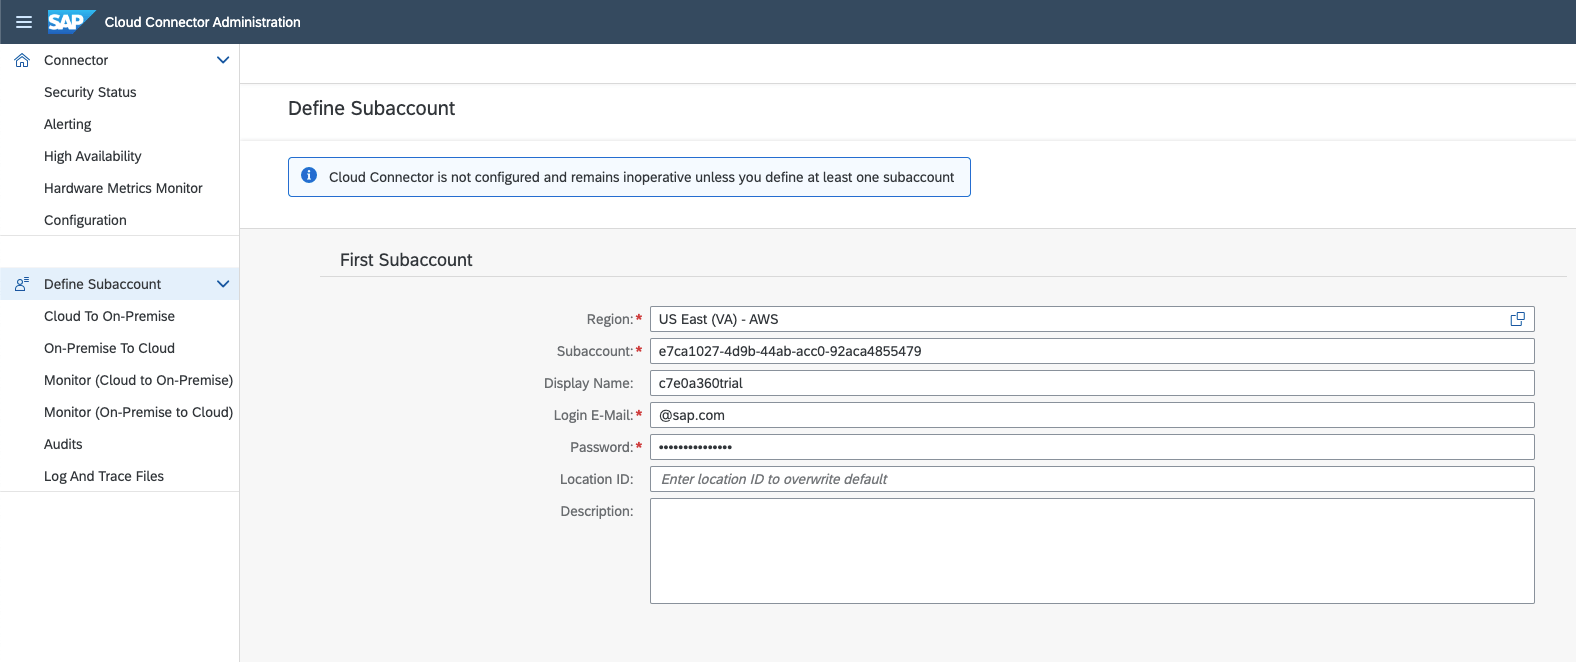Click the Define Subaccount person icon
The width and height of the screenshot is (1576, 662).
[x=22, y=284]
